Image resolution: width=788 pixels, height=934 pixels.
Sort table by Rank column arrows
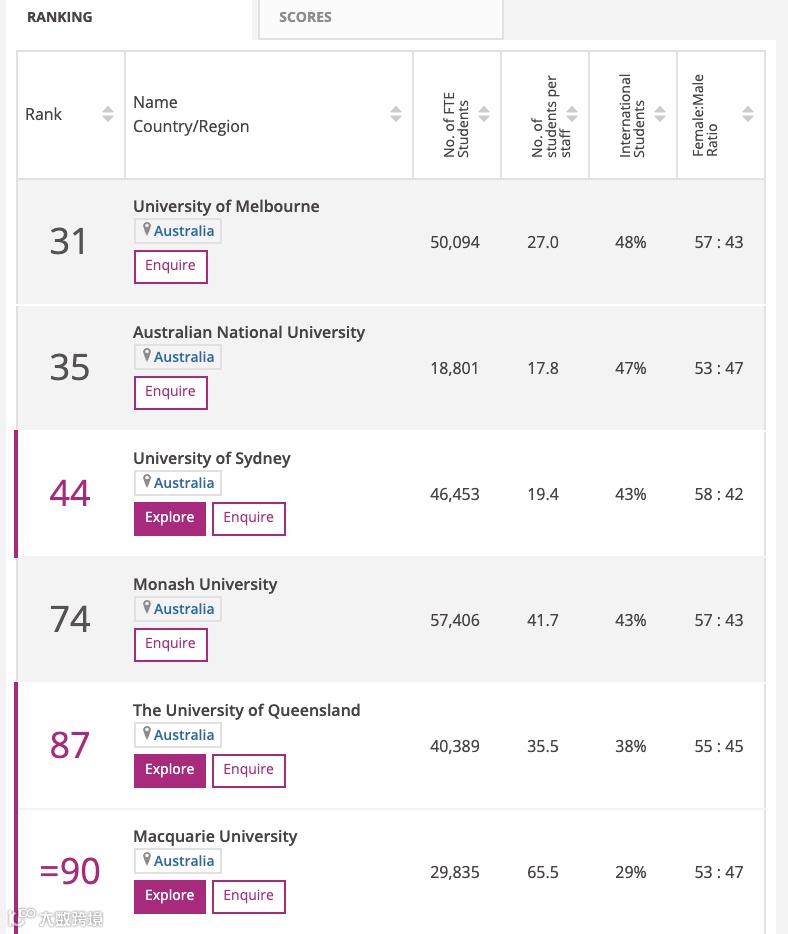coord(108,115)
